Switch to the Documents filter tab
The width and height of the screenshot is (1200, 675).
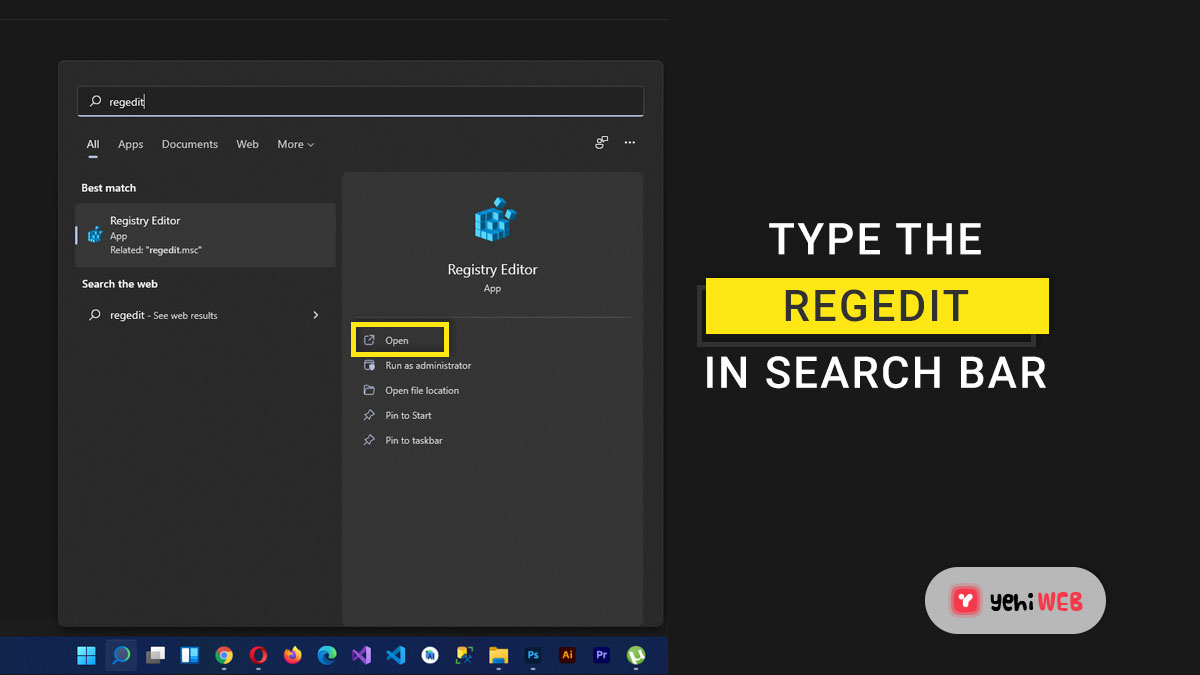coord(190,144)
